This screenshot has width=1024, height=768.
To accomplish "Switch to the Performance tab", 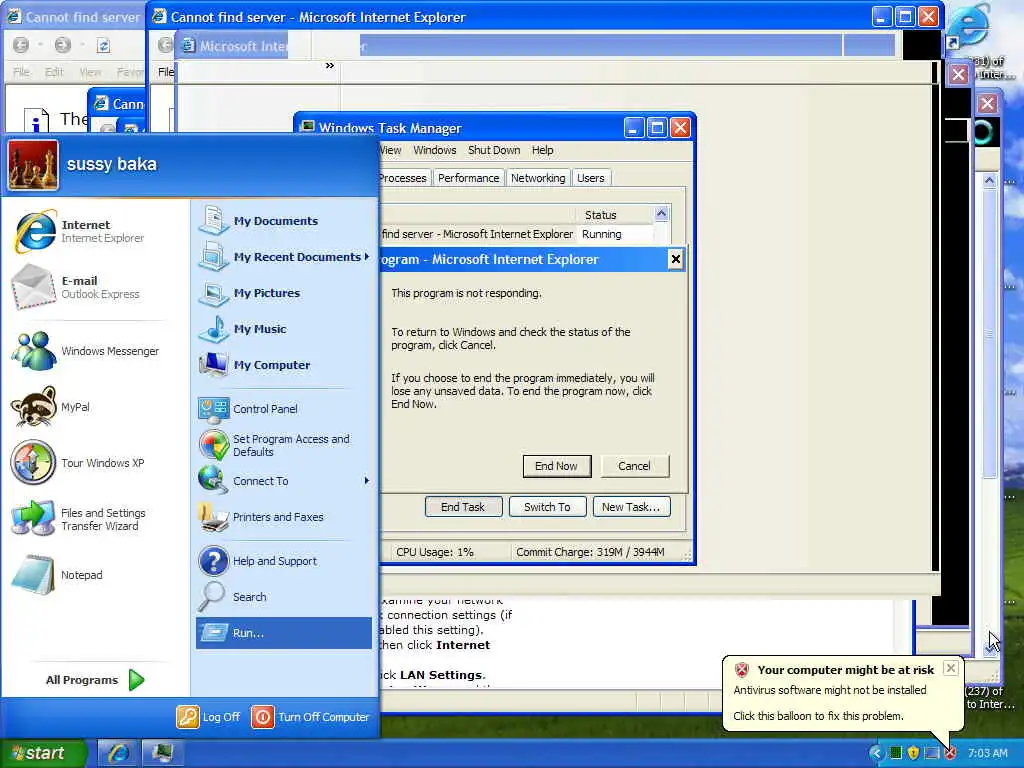I will point(468,178).
